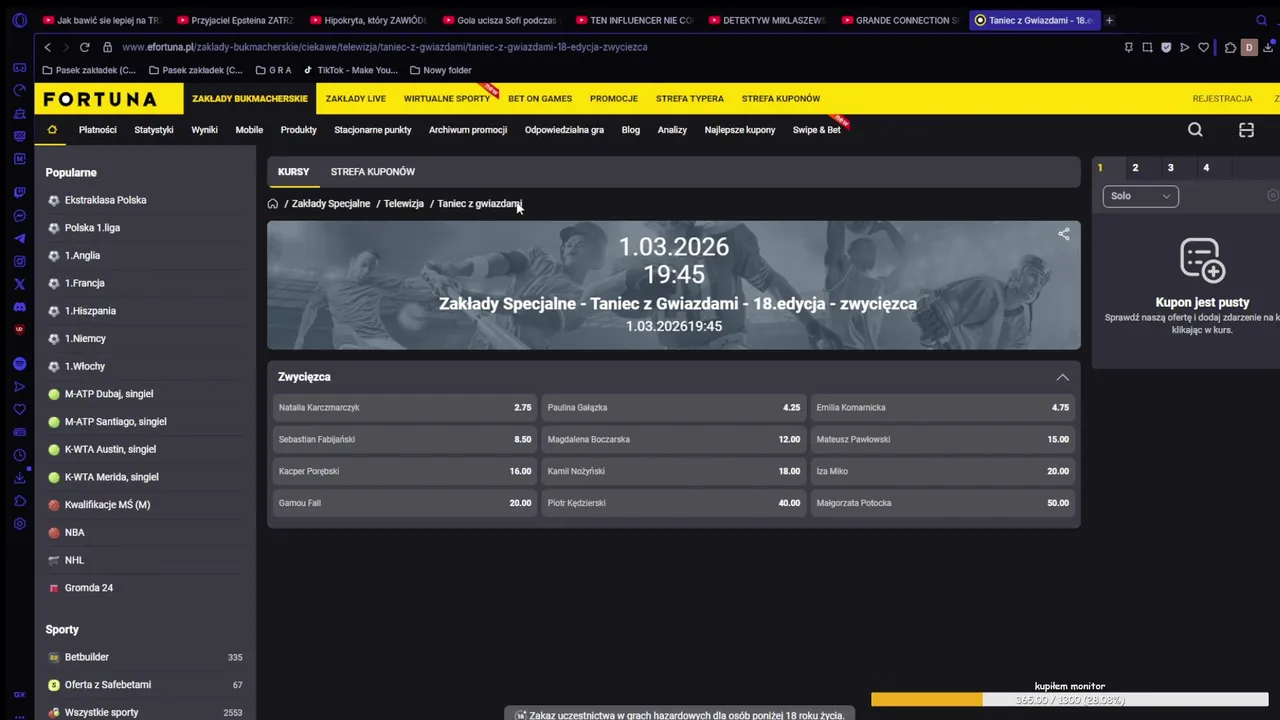Click the coupon scan icon beside search

(x=1246, y=130)
